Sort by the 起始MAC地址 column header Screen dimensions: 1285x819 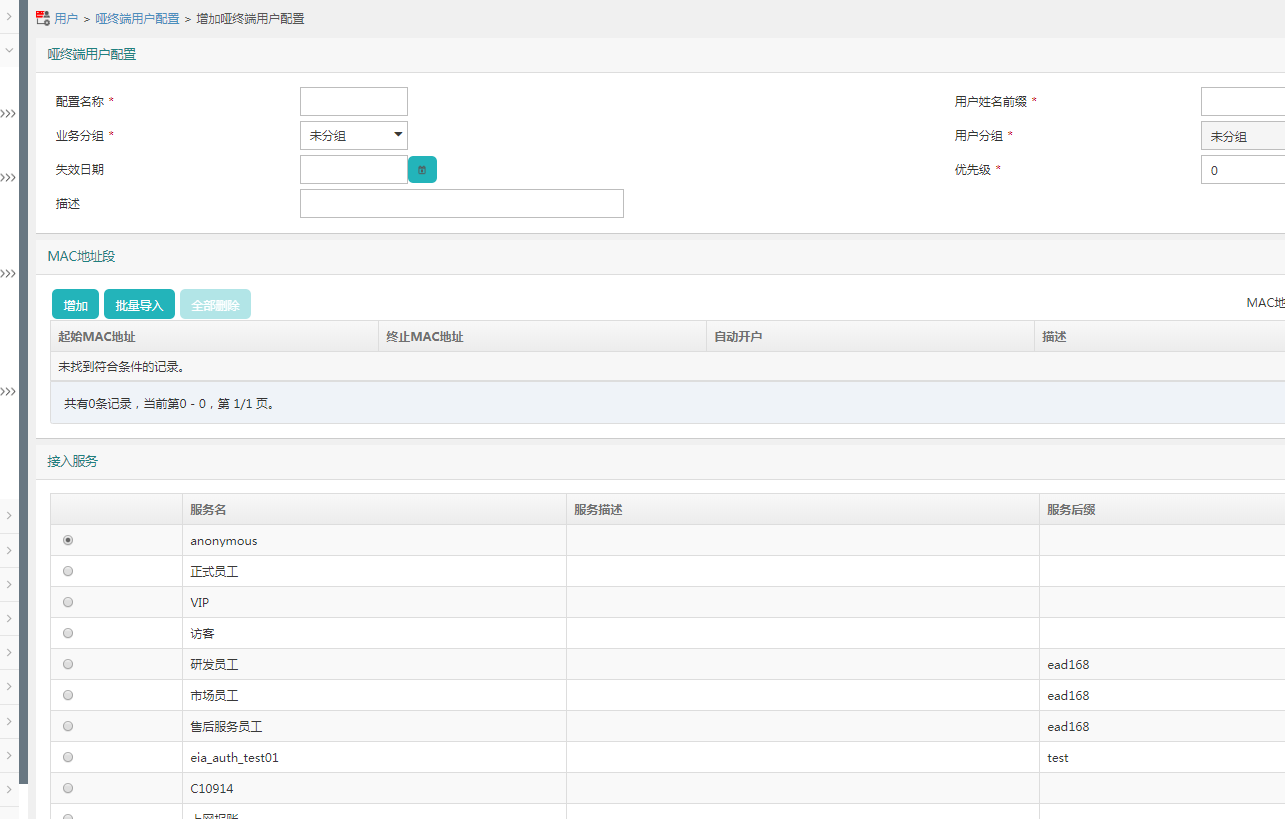tap(215, 337)
